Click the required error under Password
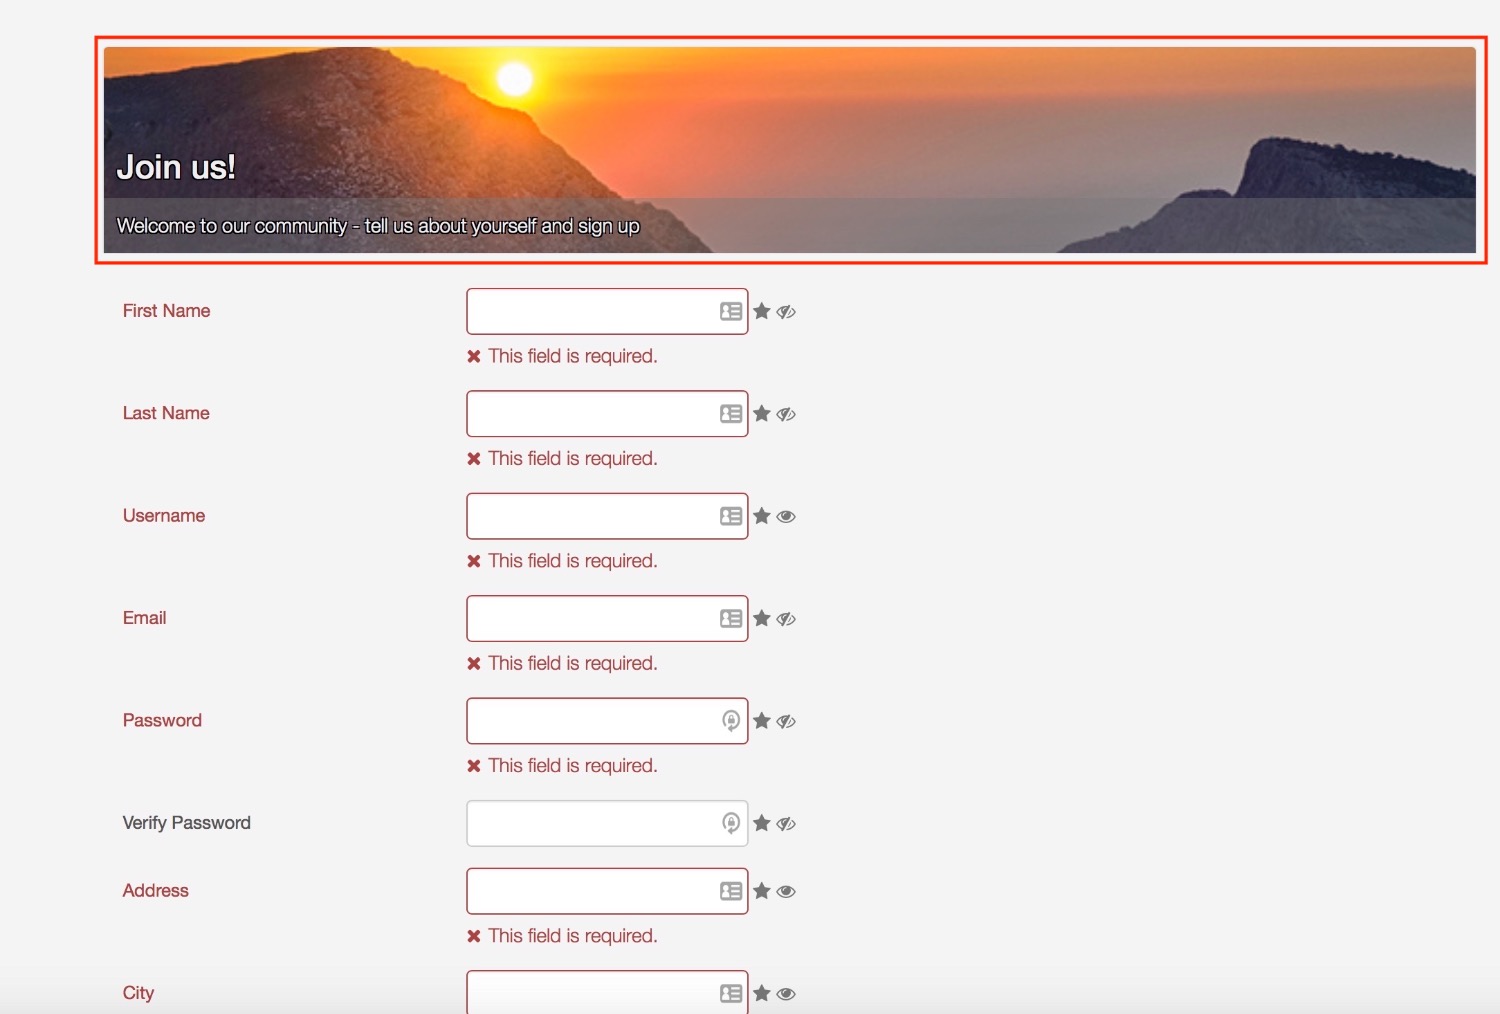 562,765
